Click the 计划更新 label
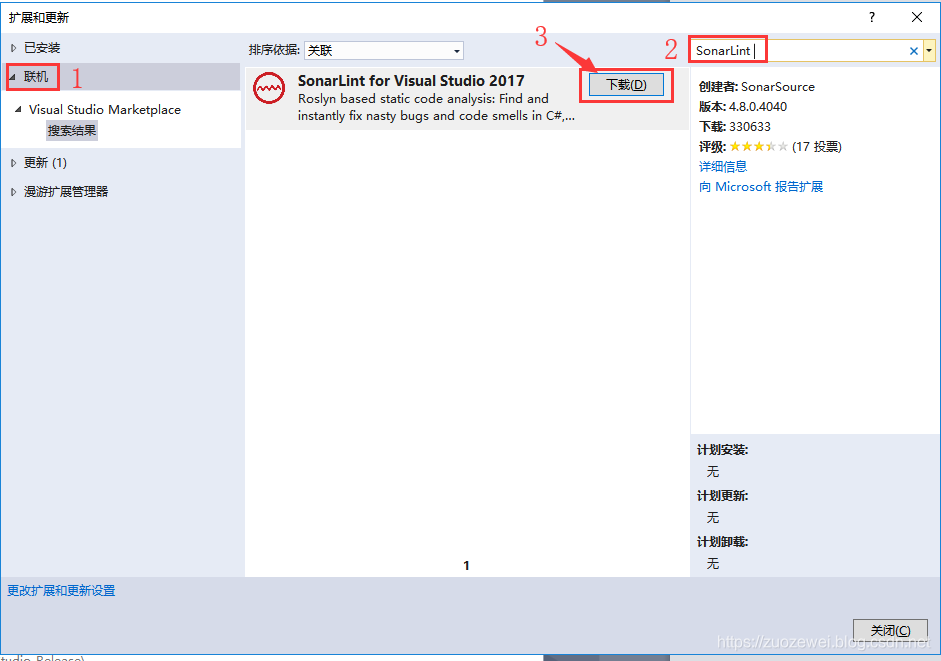 723,496
